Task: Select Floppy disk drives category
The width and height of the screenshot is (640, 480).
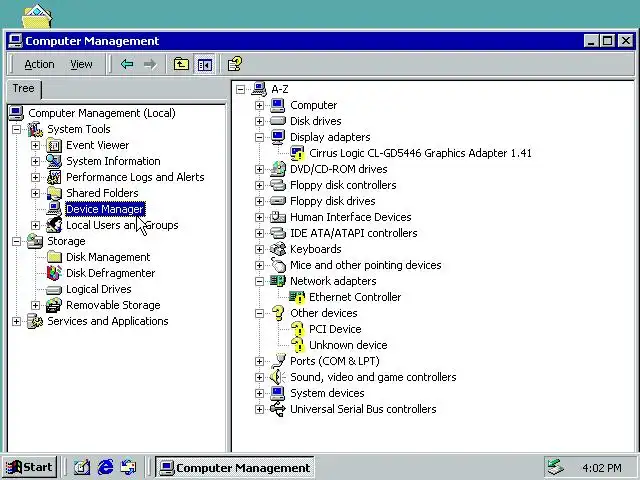Action: point(333,201)
